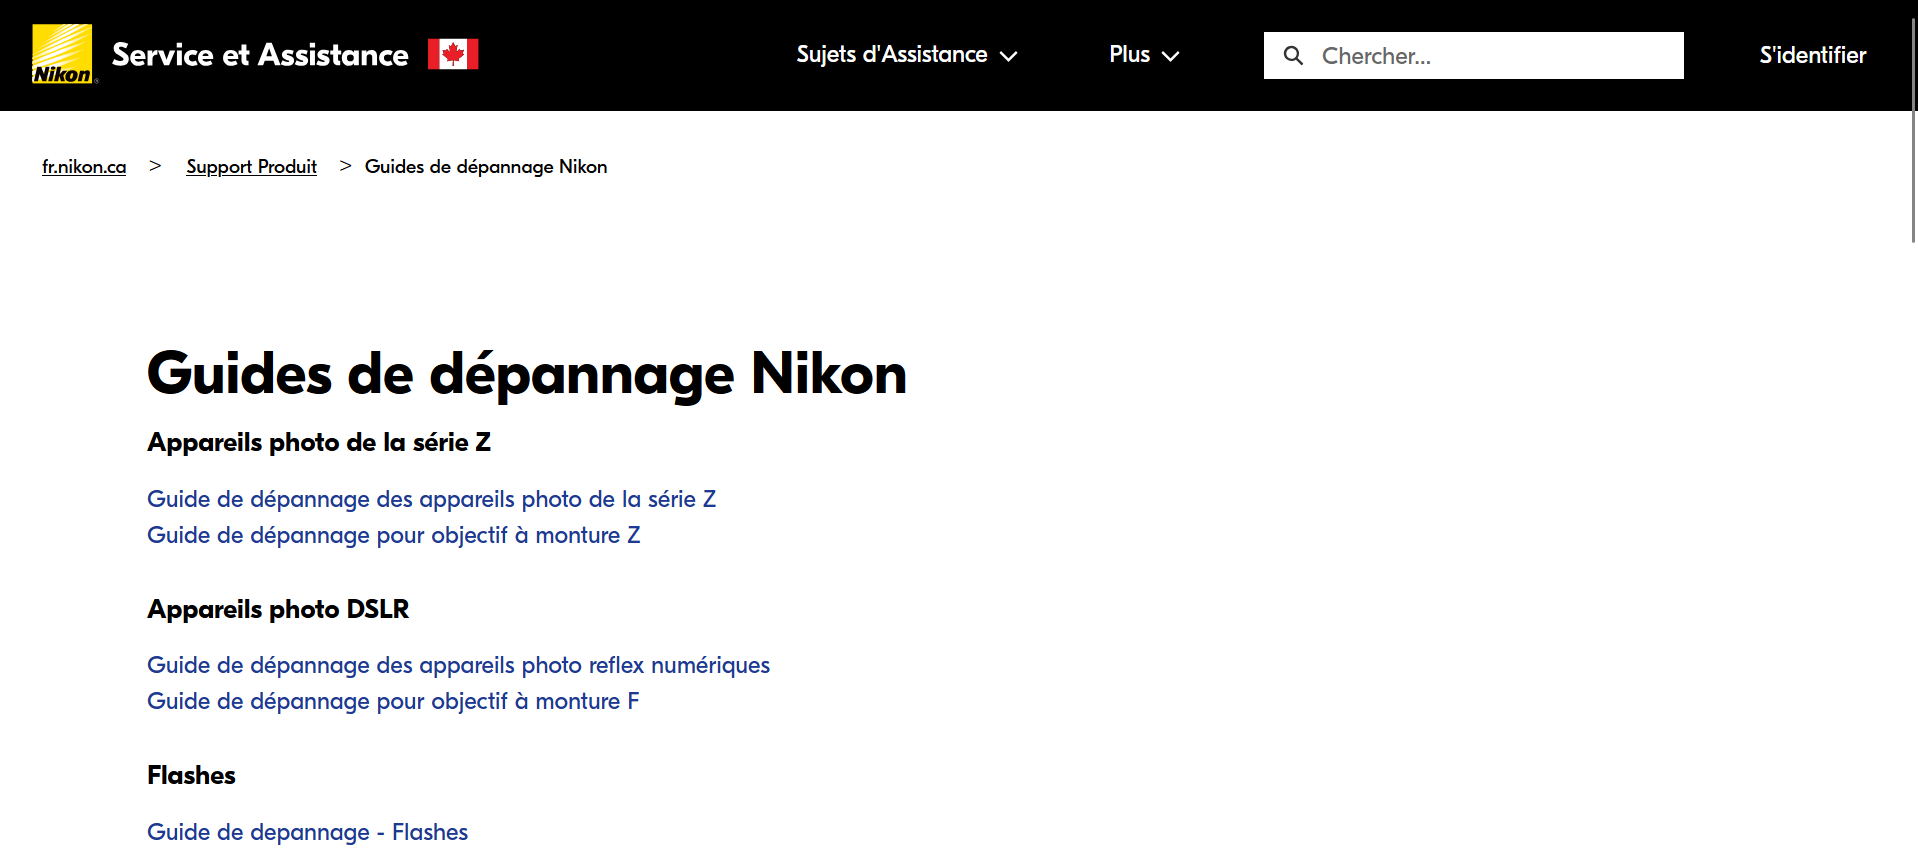Open the Support Produit breadcrumb
This screenshot has width=1918, height=852.
251,167
